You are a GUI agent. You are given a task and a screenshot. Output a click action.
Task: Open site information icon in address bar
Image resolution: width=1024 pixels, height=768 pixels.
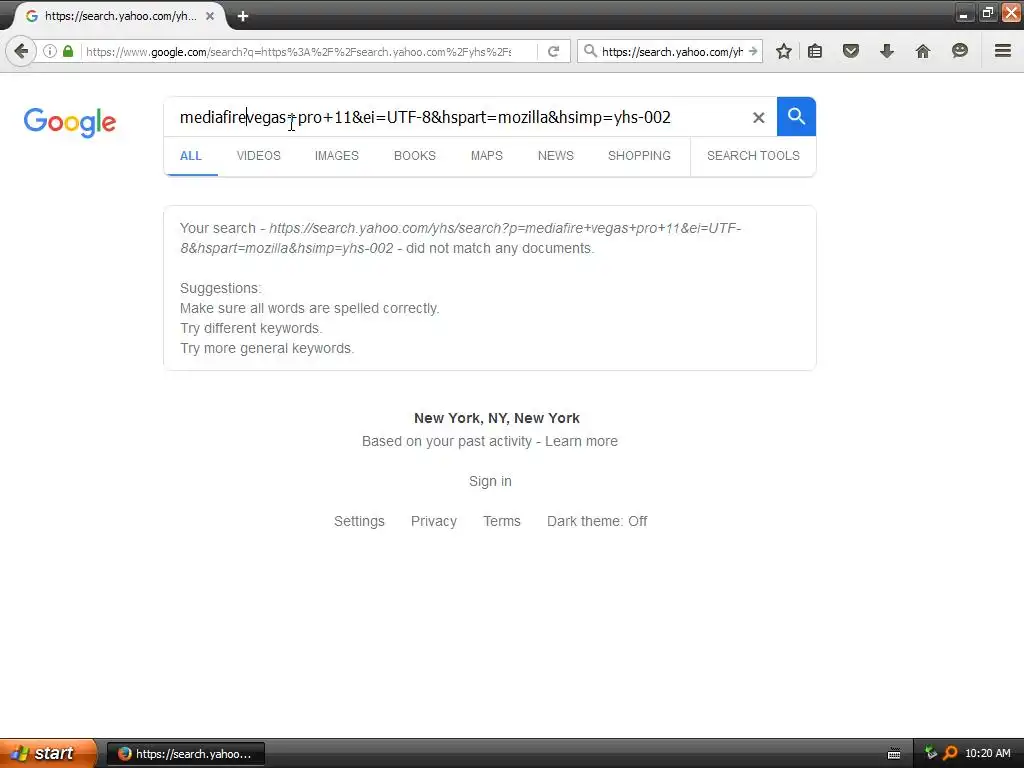click(x=50, y=51)
